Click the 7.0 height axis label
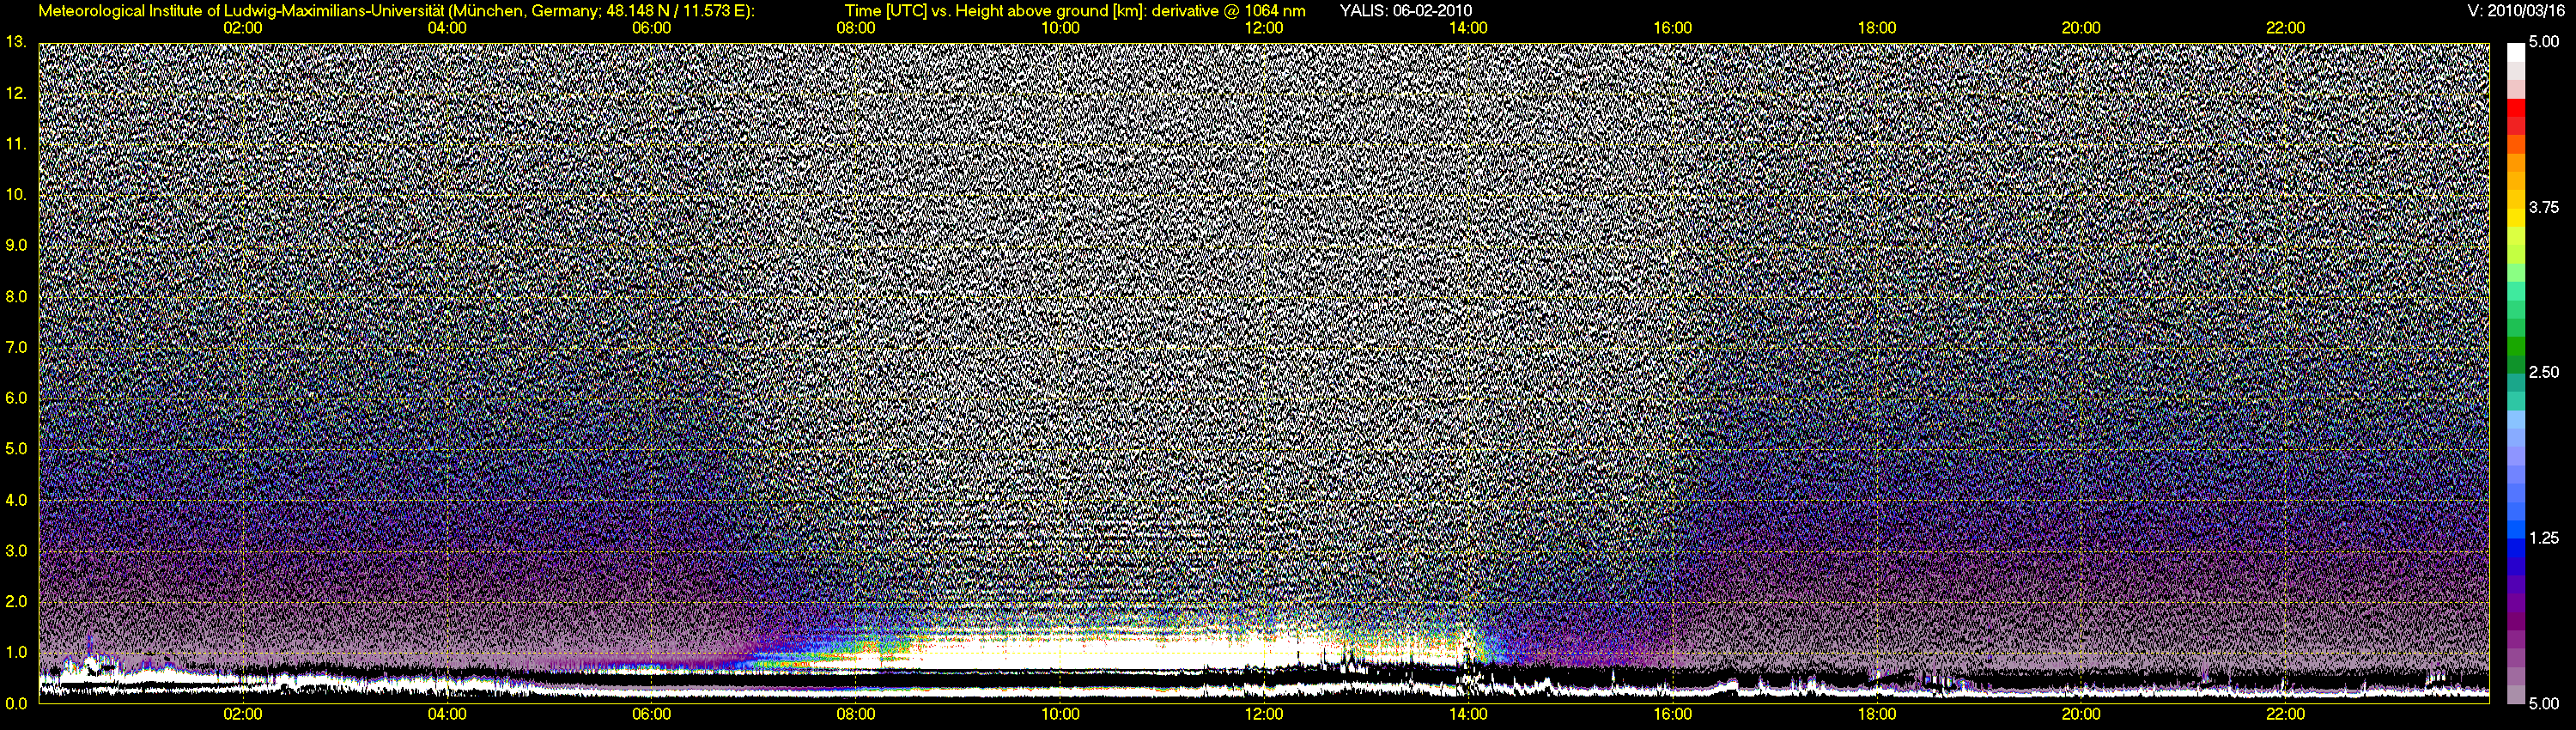This screenshot has height=730, width=2576. tap(16, 347)
